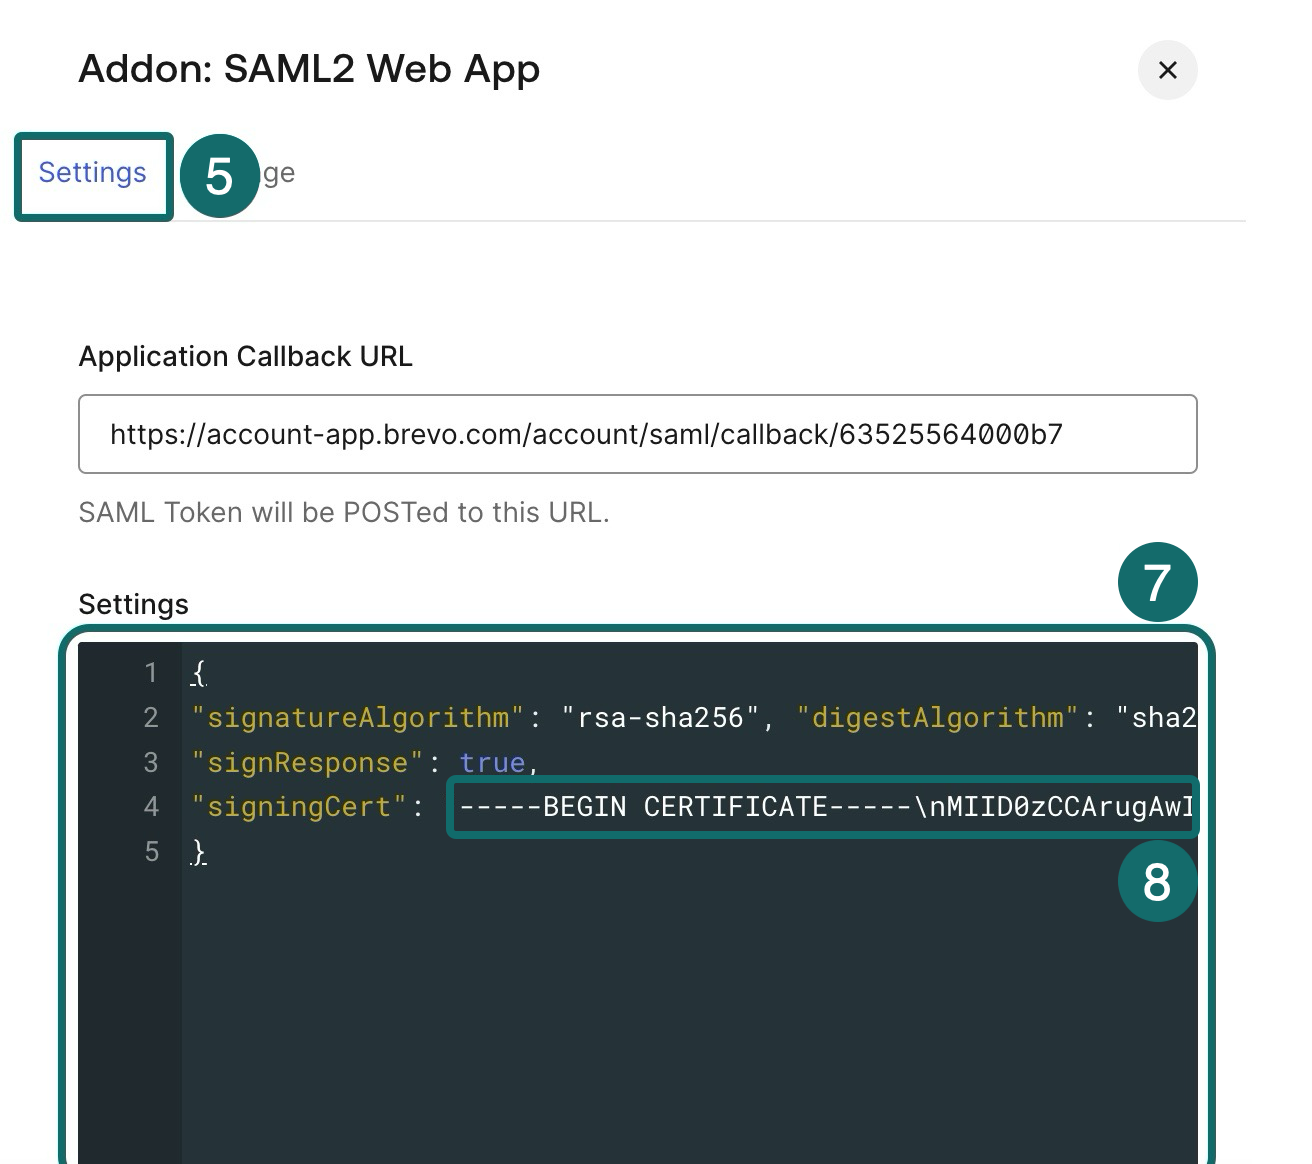The image size is (1312, 1164).
Task: Click the highlighted BEGIN CERTIFICATE value
Action: 820,807
